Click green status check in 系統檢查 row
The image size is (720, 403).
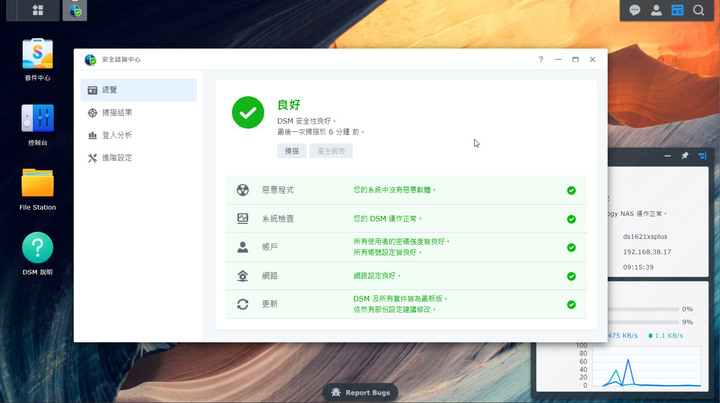coord(571,219)
